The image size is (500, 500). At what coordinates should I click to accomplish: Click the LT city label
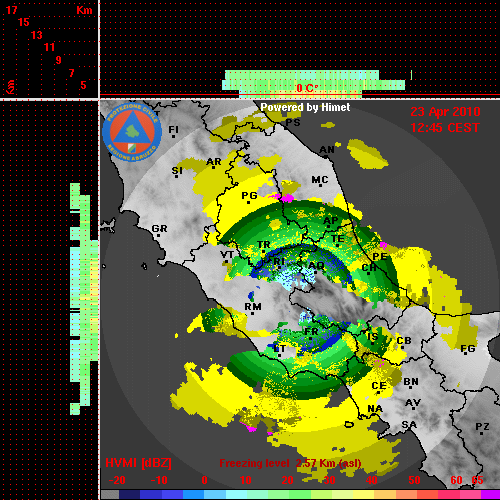279,349
